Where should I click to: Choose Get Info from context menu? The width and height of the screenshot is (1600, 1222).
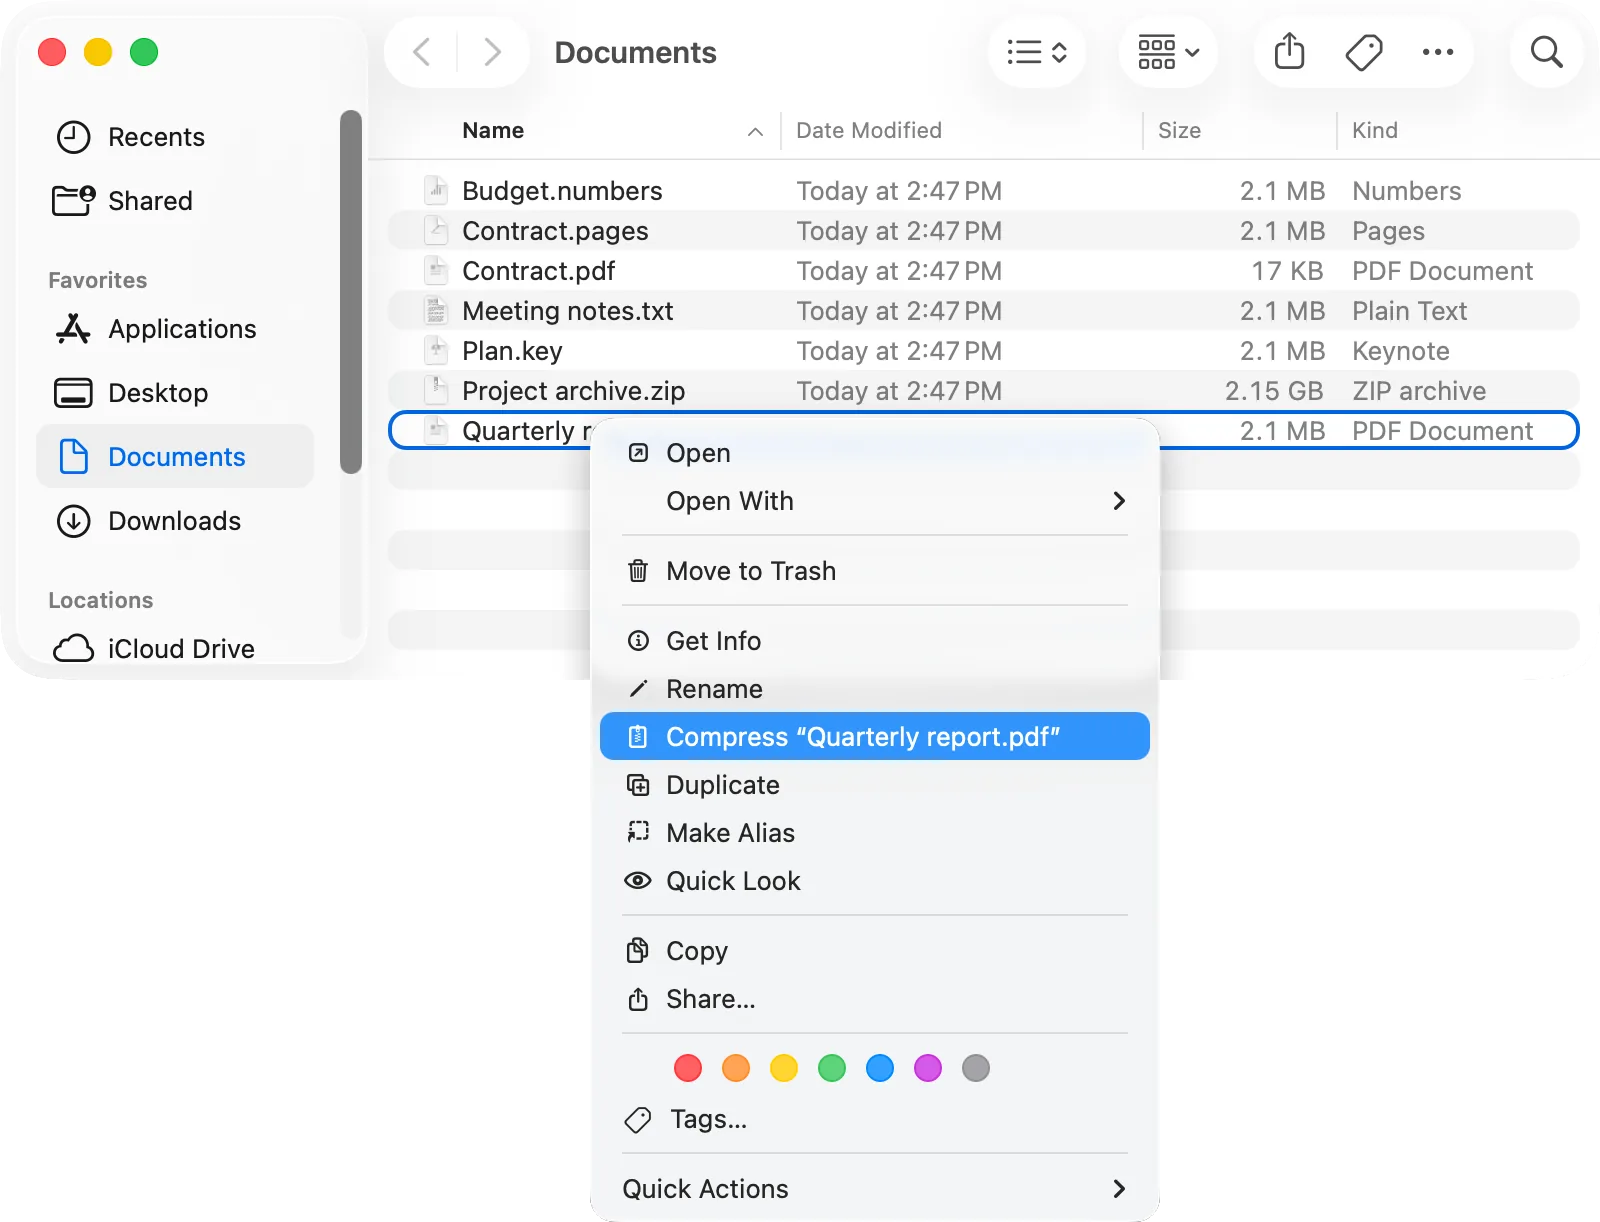[x=875, y=641]
